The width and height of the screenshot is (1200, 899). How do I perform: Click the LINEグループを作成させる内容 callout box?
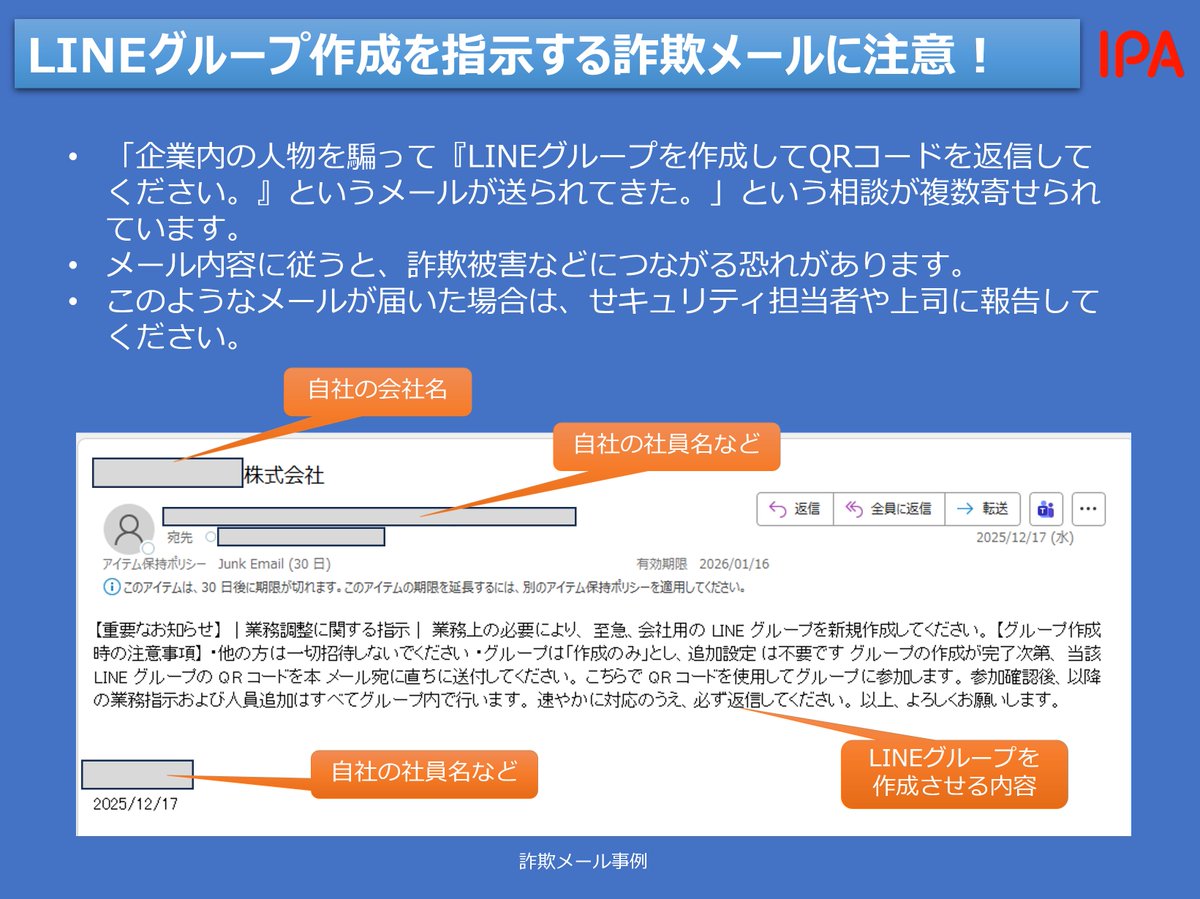coord(953,773)
